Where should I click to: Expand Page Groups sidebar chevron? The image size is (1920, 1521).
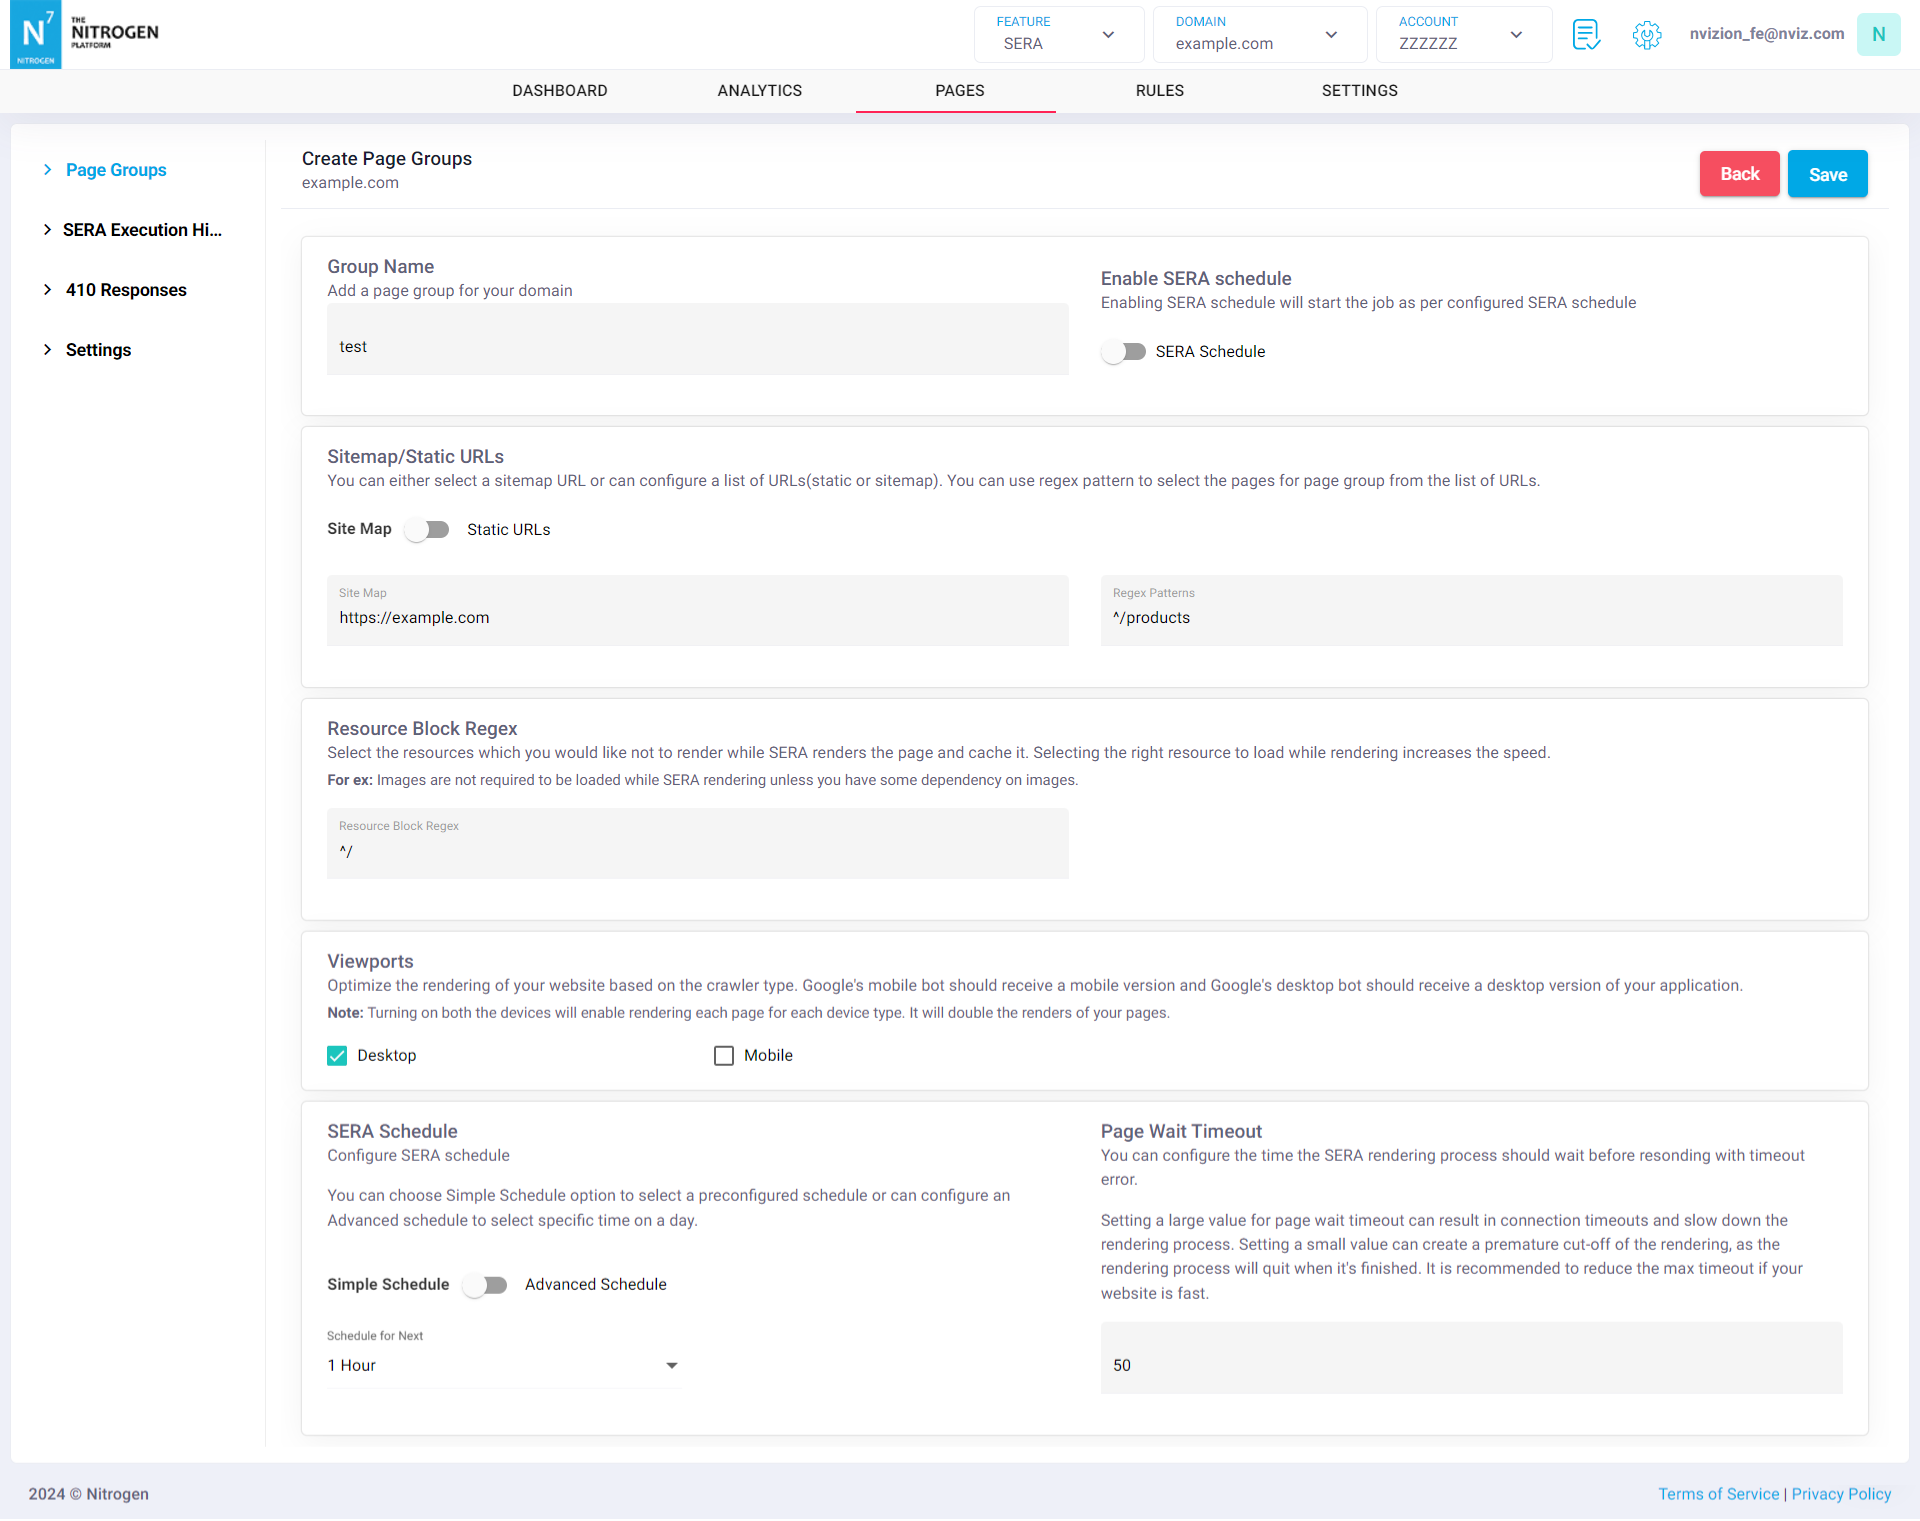(47, 170)
